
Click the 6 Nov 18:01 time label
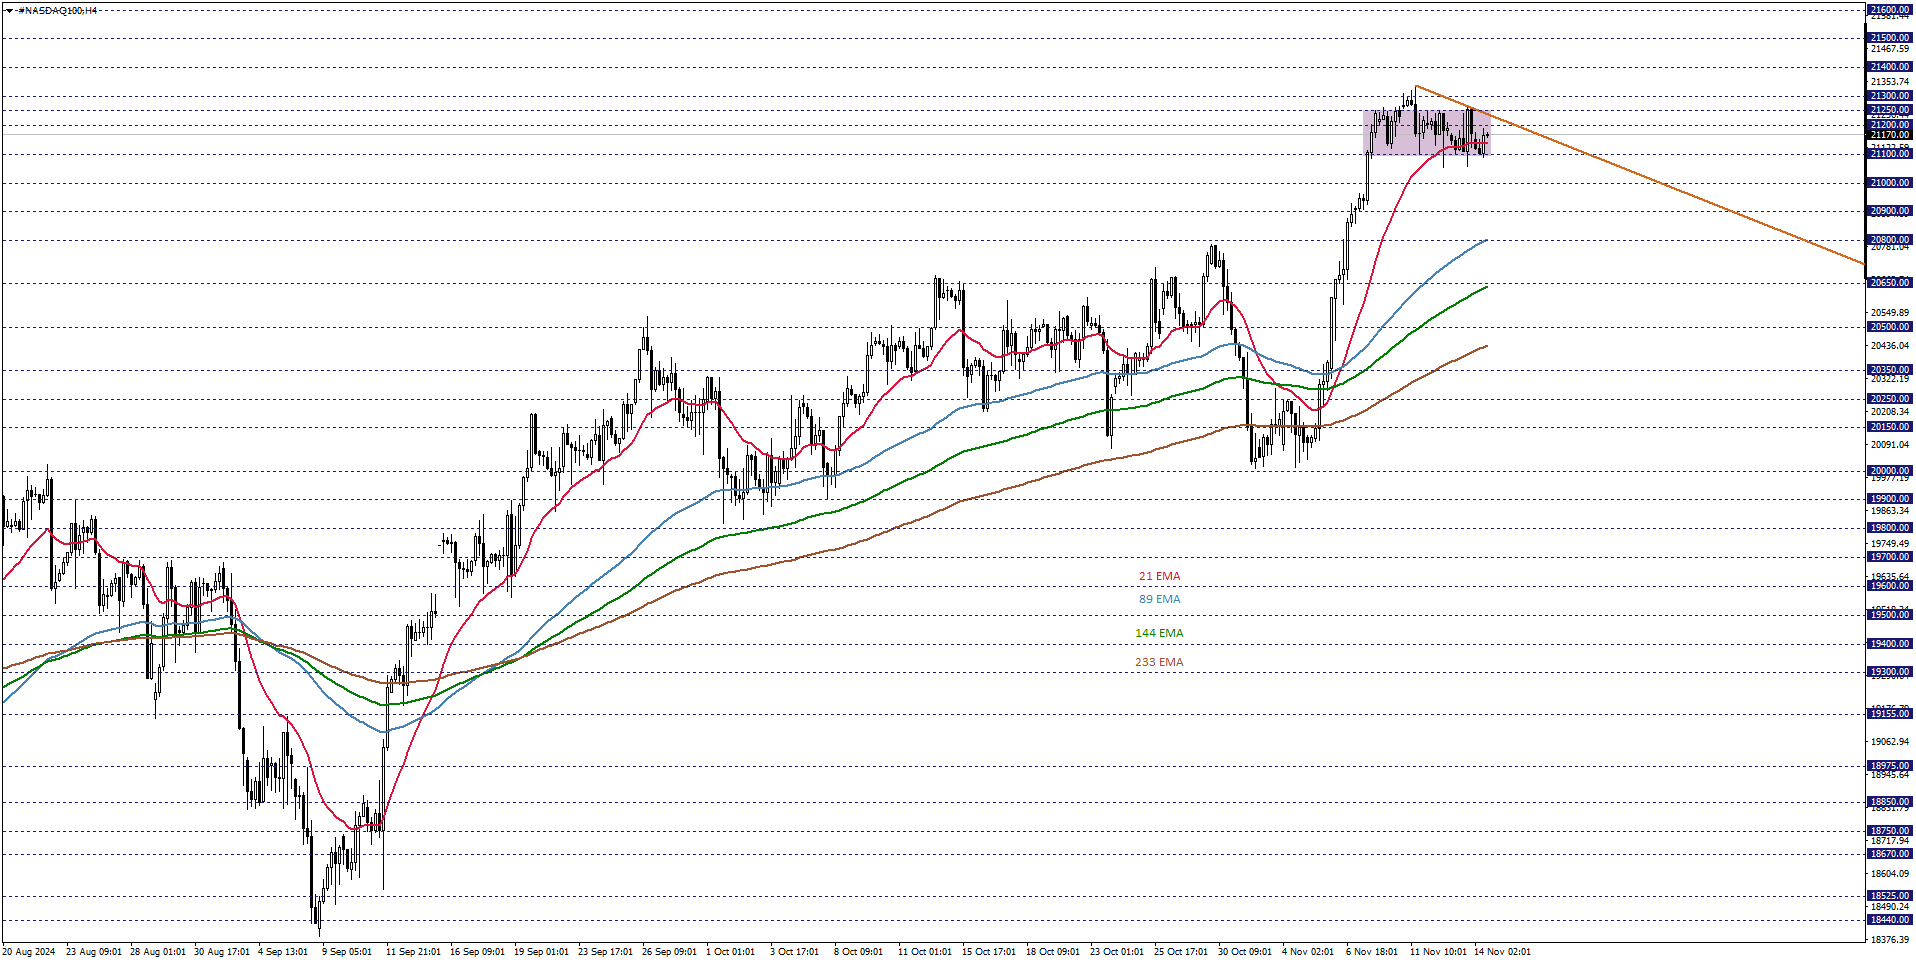(1372, 952)
